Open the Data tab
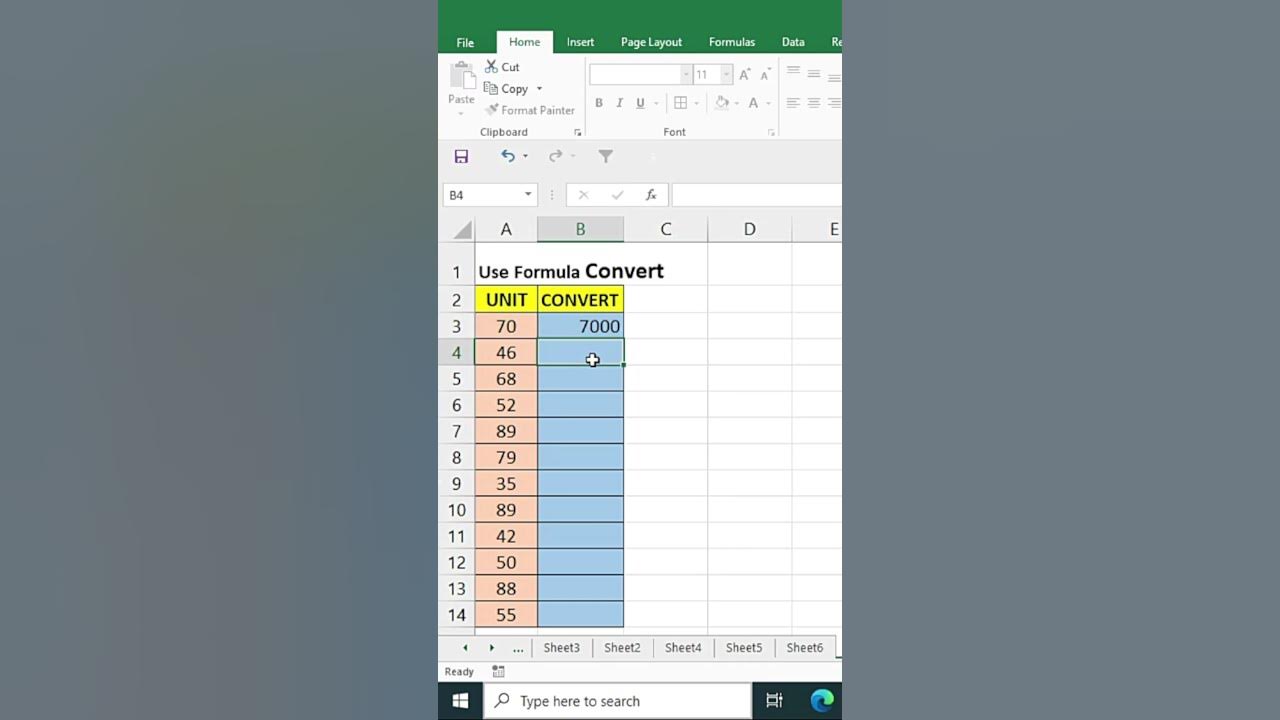 coord(793,42)
